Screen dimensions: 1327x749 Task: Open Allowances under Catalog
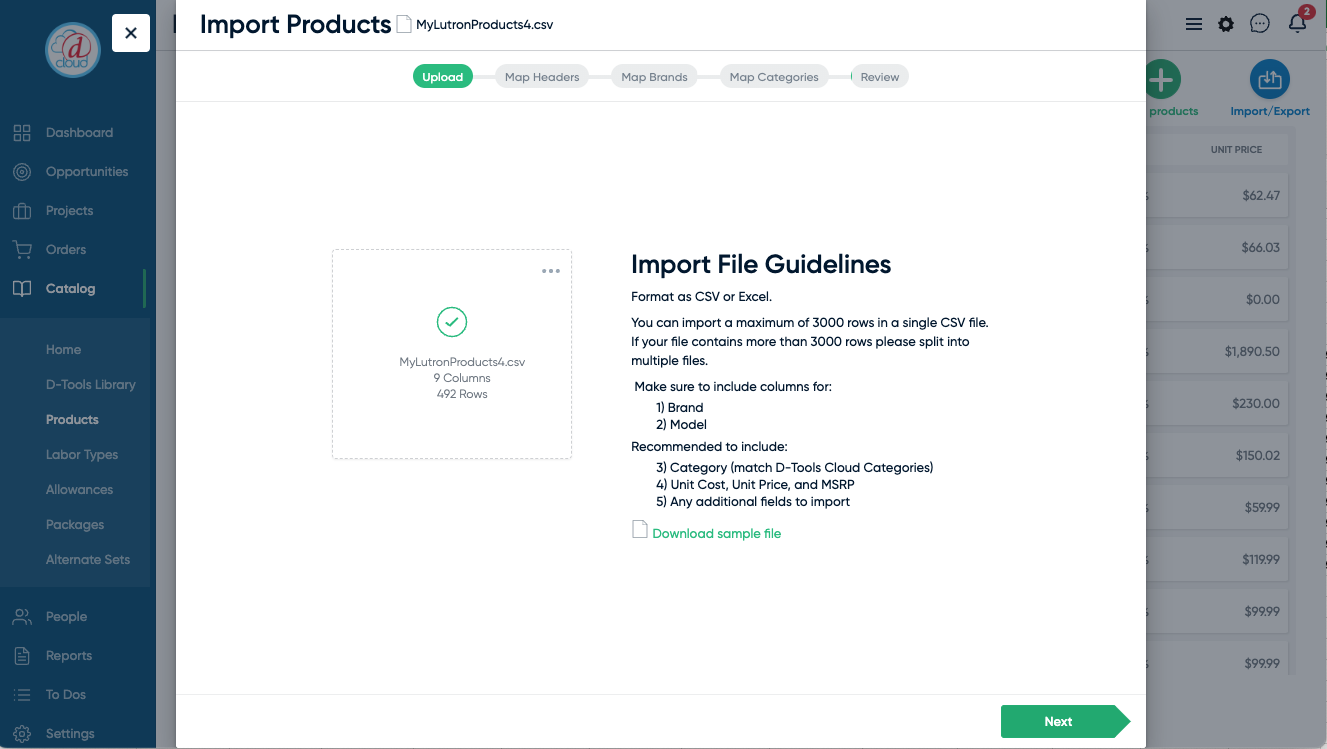click(79, 489)
